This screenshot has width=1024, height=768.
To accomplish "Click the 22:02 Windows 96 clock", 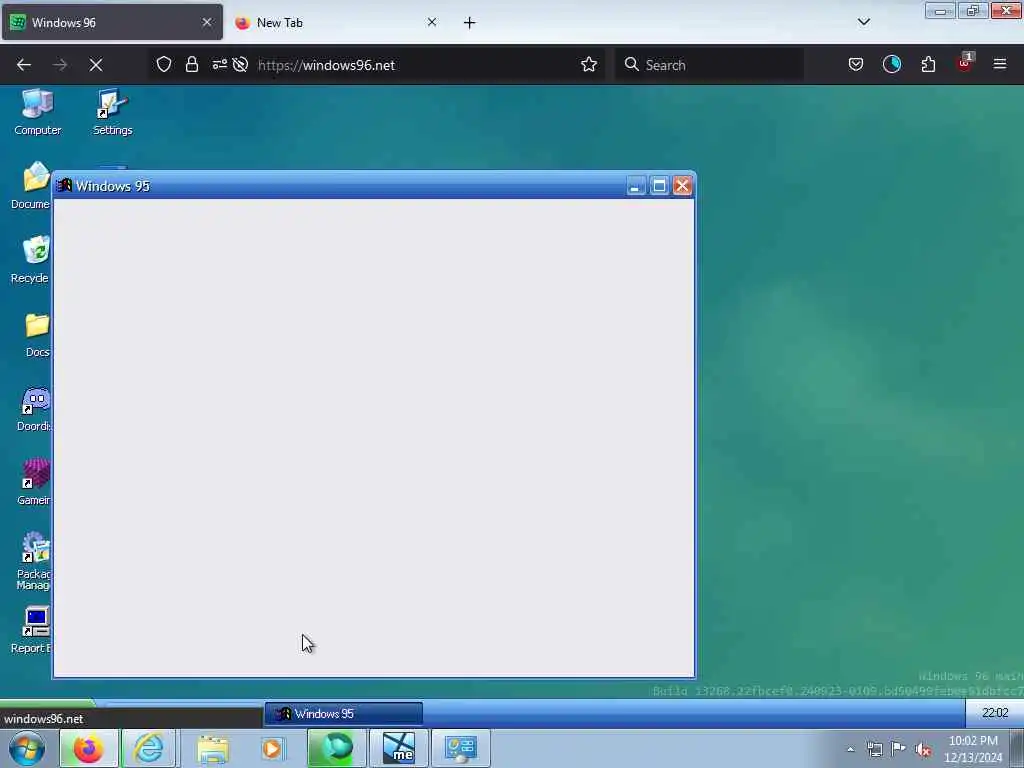I will pos(995,712).
